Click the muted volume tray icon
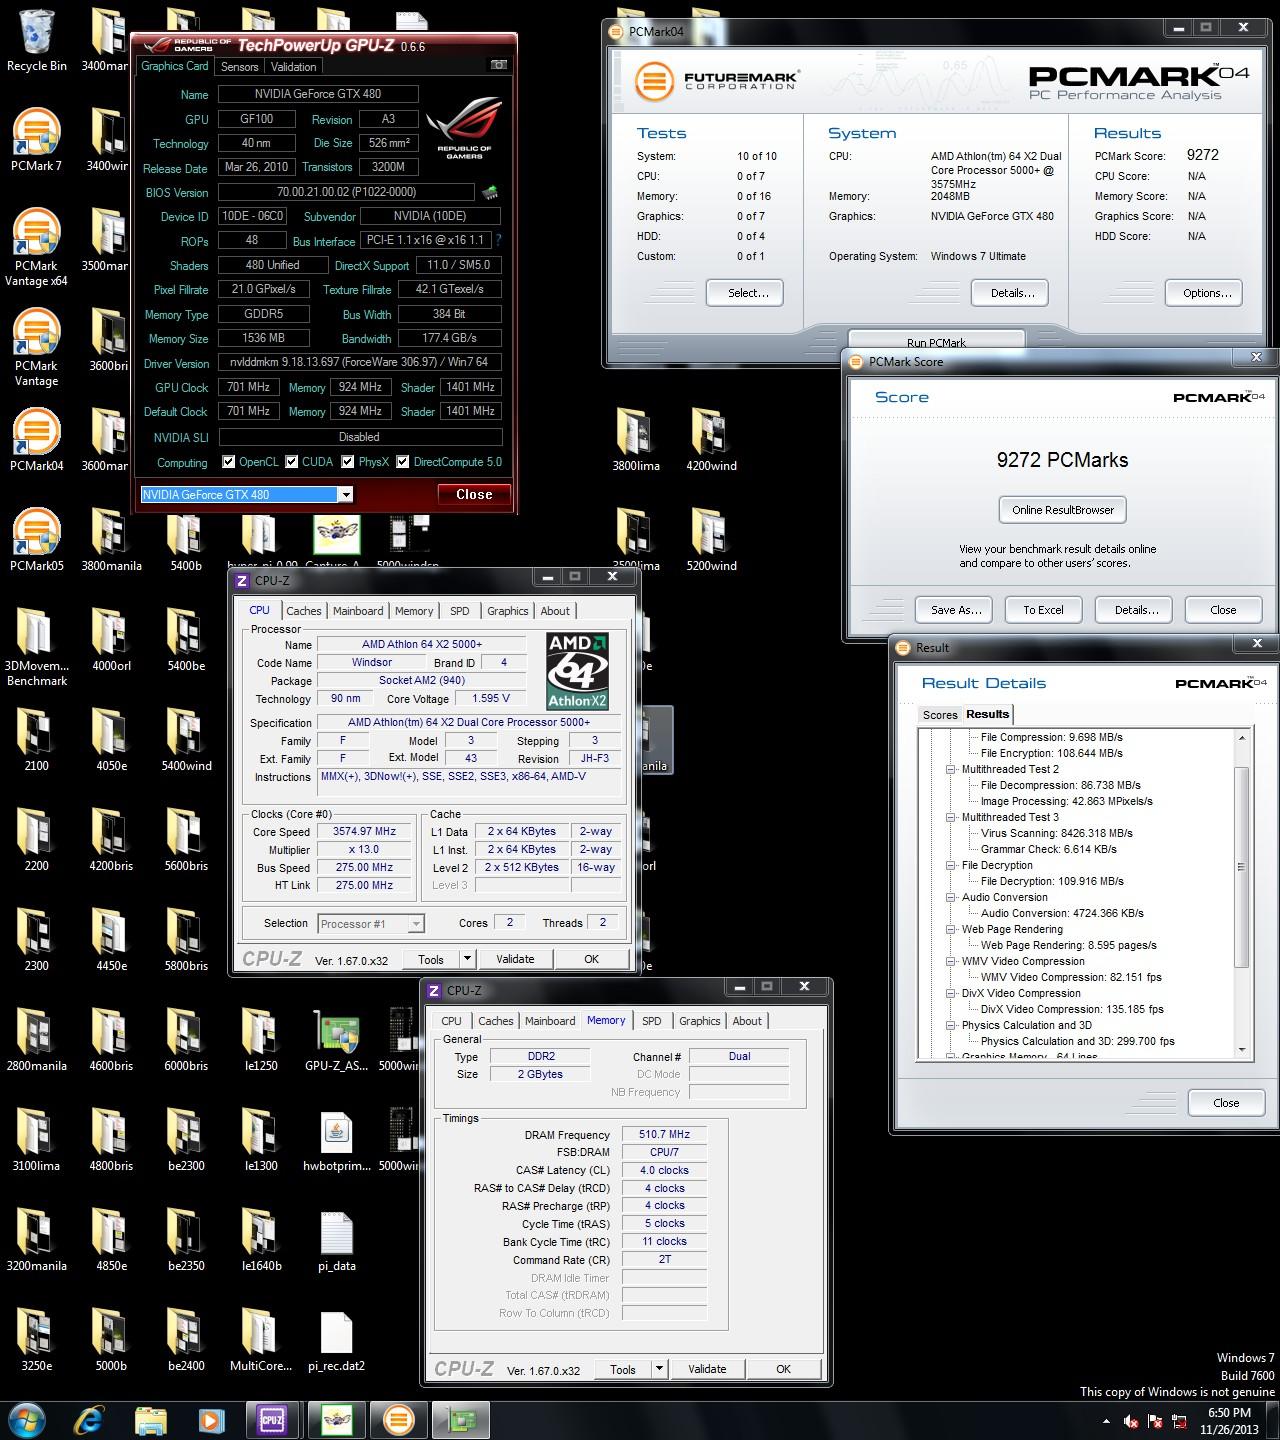 pos(1131,1421)
